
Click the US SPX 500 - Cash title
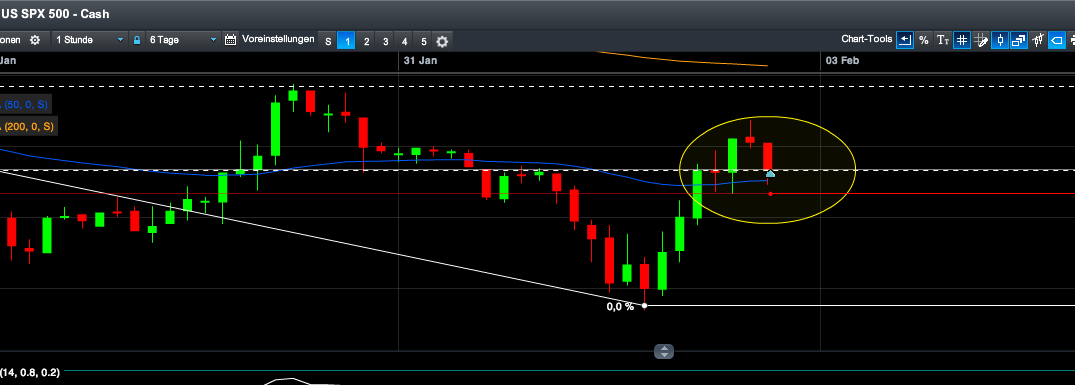pyautogui.click(x=55, y=14)
